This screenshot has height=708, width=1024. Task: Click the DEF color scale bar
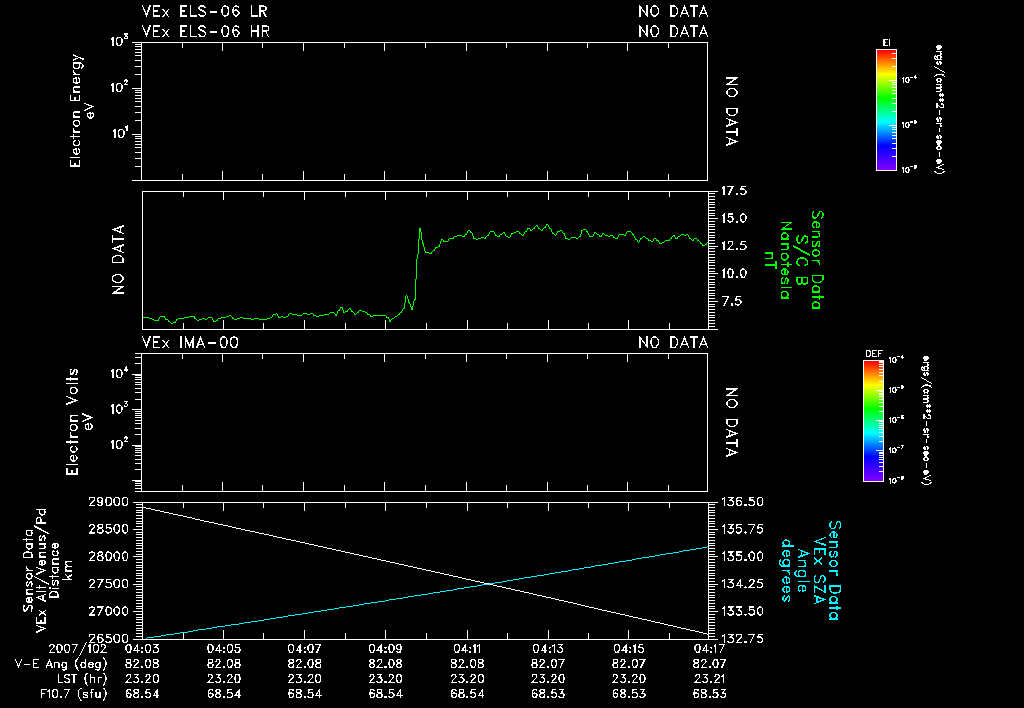(874, 421)
